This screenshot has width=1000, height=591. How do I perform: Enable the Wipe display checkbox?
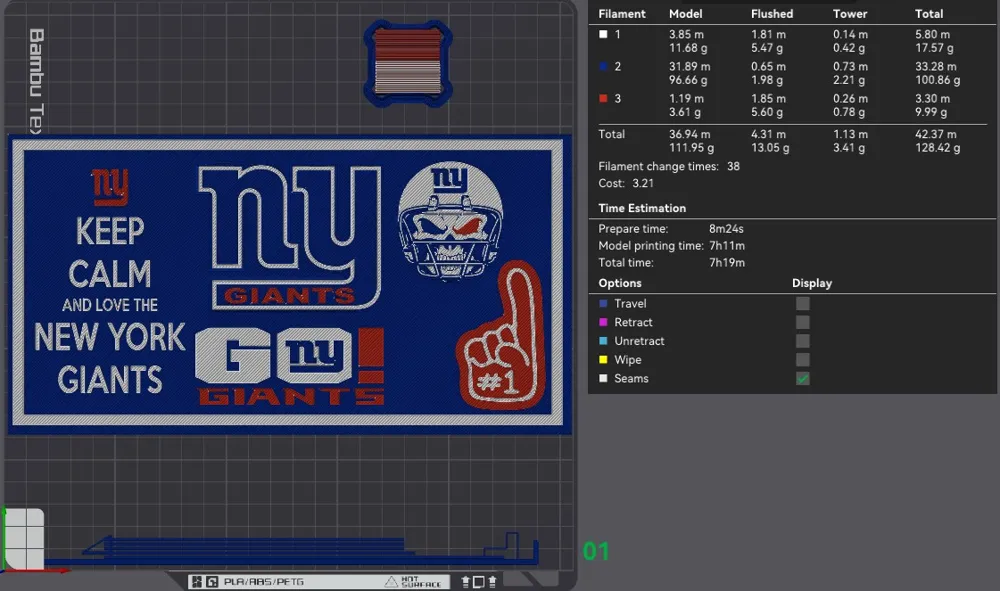(802, 360)
